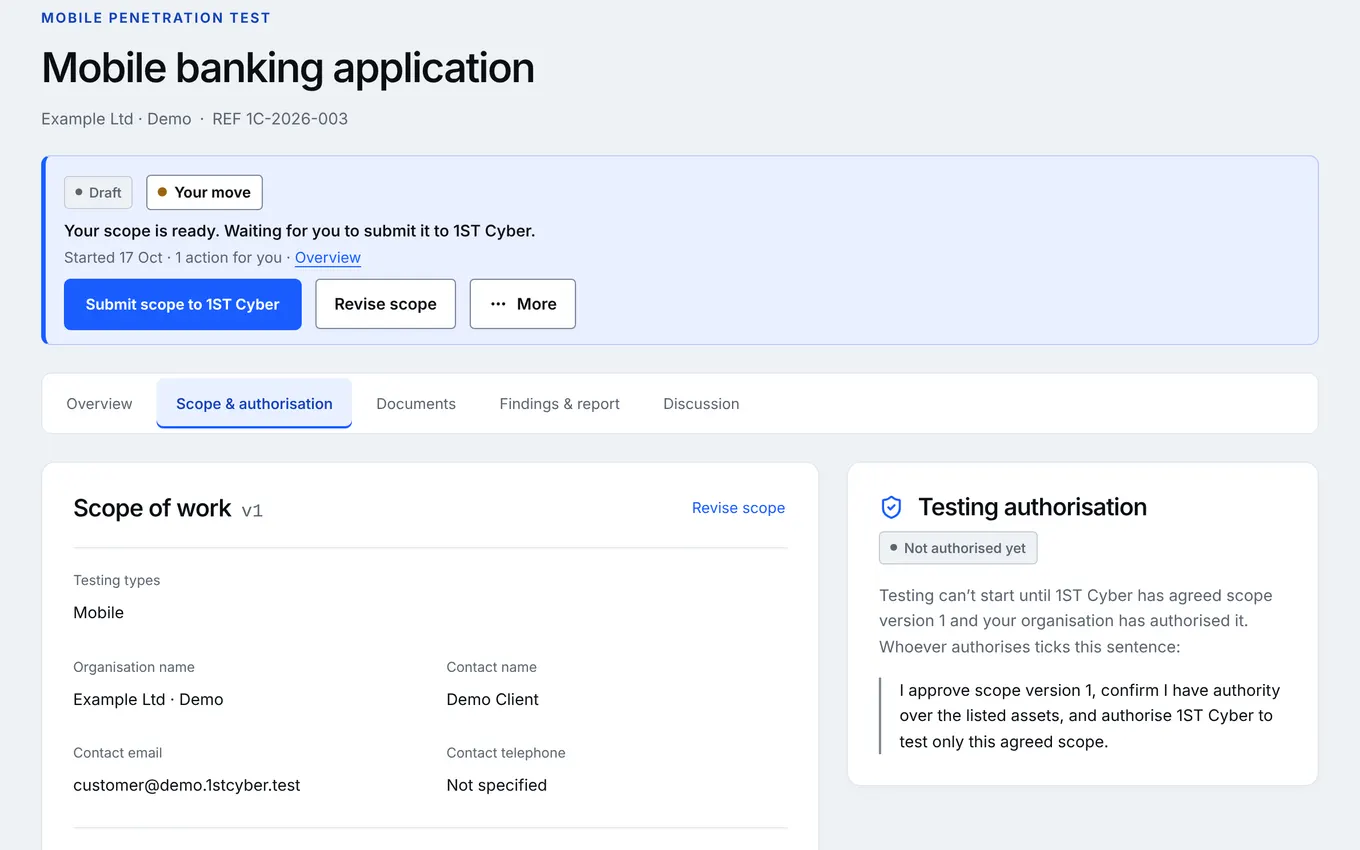Viewport: 1360px width, 850px height.
Task: Click reference text REF 1C-2026-003
Action: [x=280, y=119]
